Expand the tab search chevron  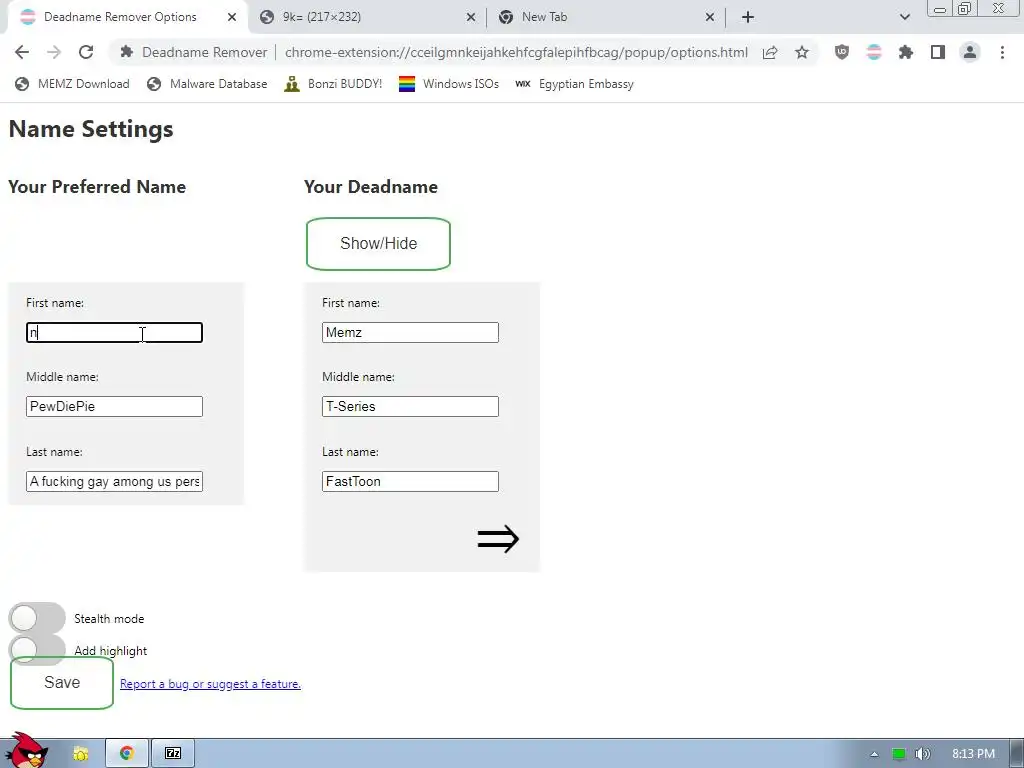904,17
